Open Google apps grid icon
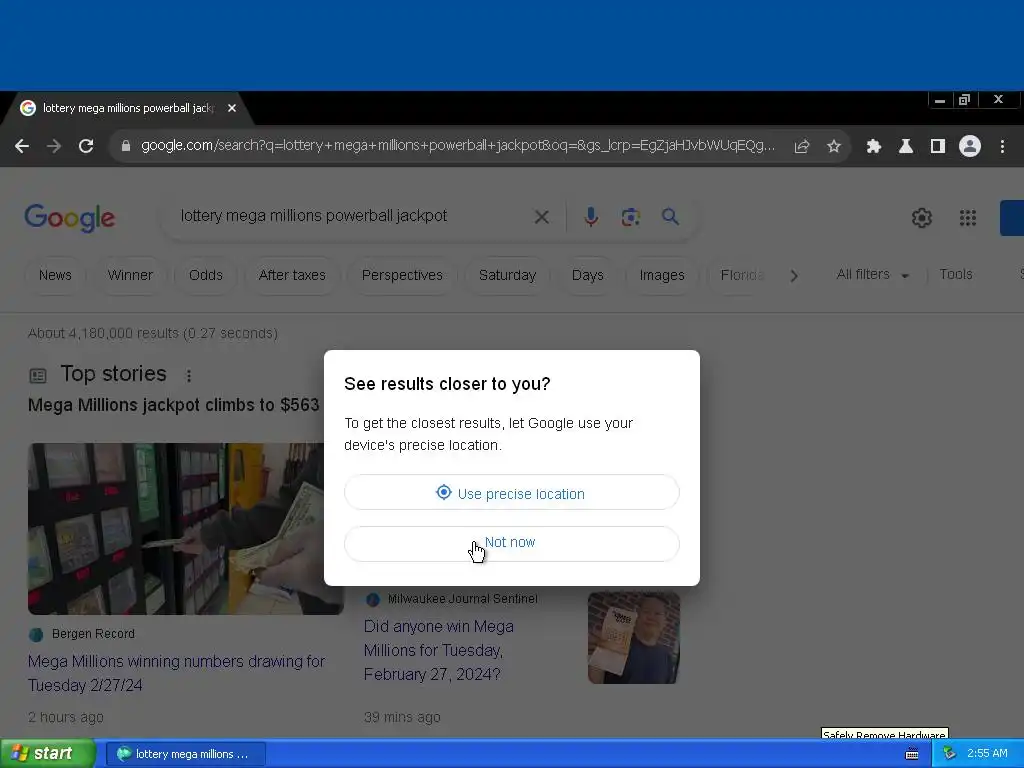This screenshot has height=768, width=1024. [968, 218]
